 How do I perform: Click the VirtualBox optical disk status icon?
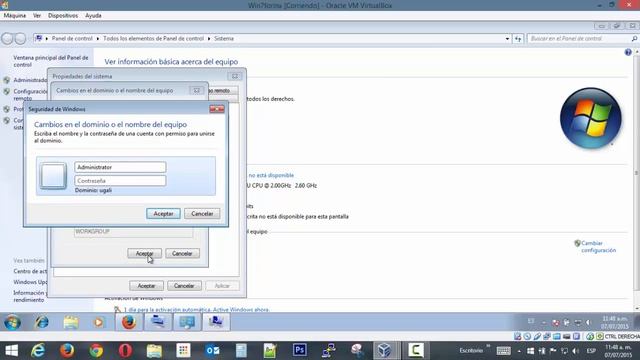527,336
